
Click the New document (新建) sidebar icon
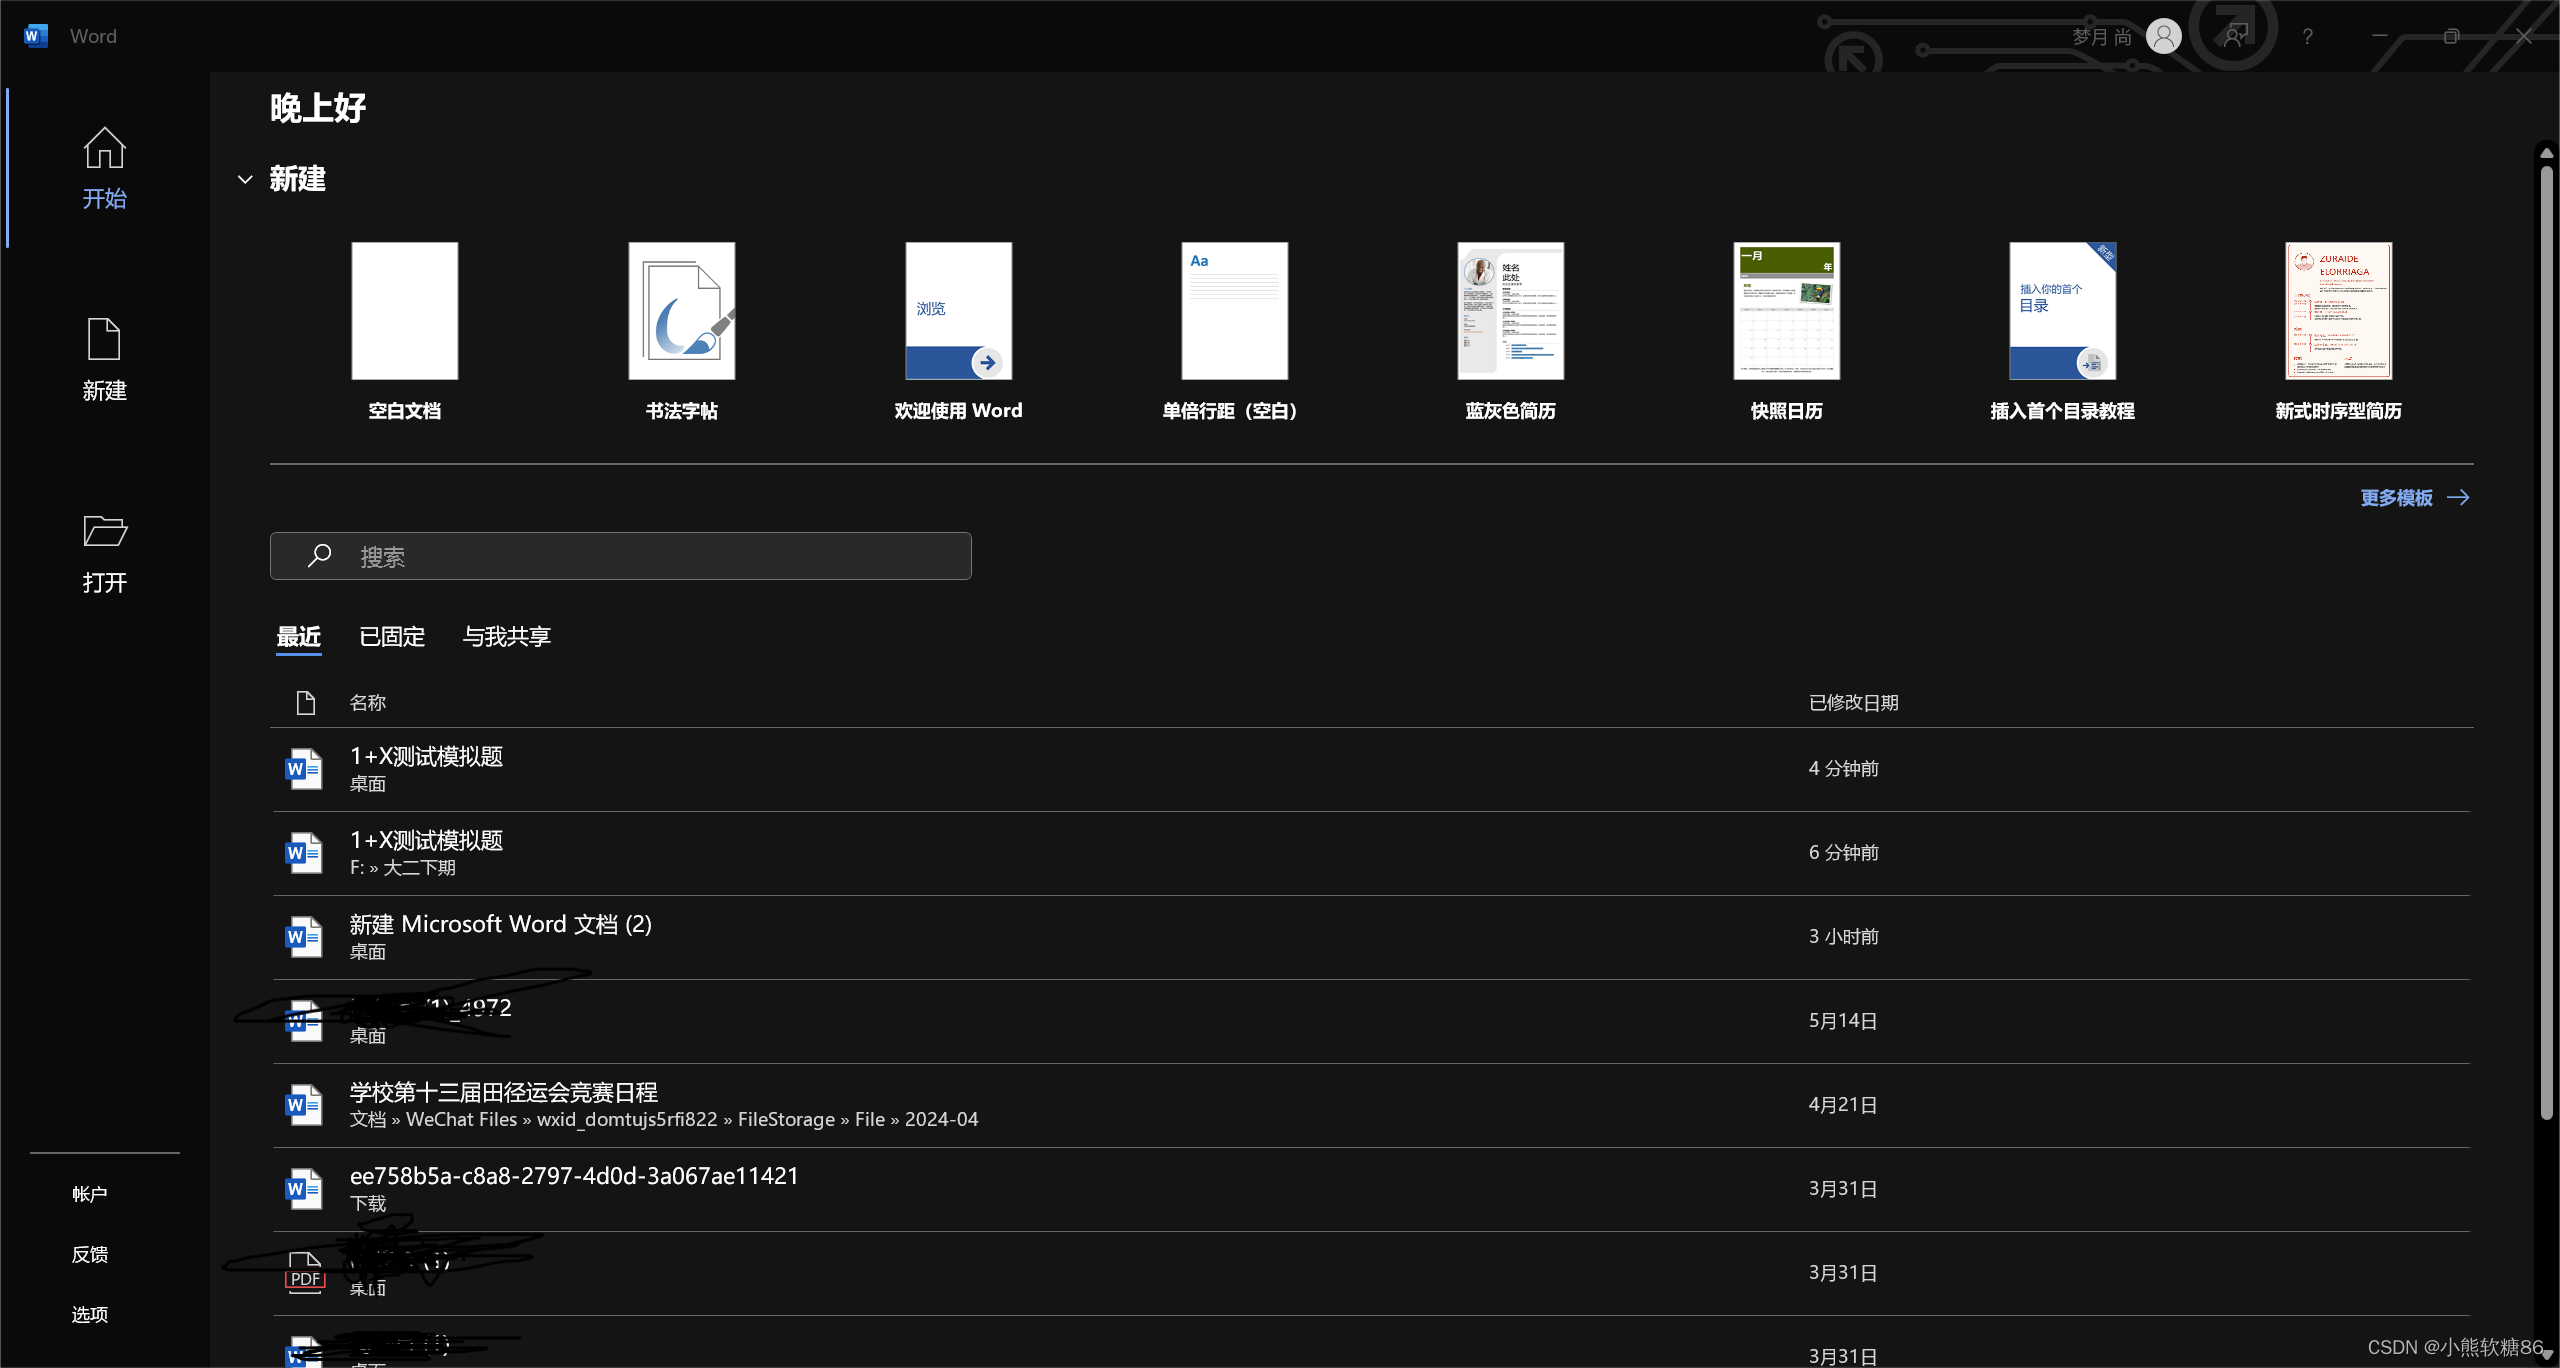[104, 340]
